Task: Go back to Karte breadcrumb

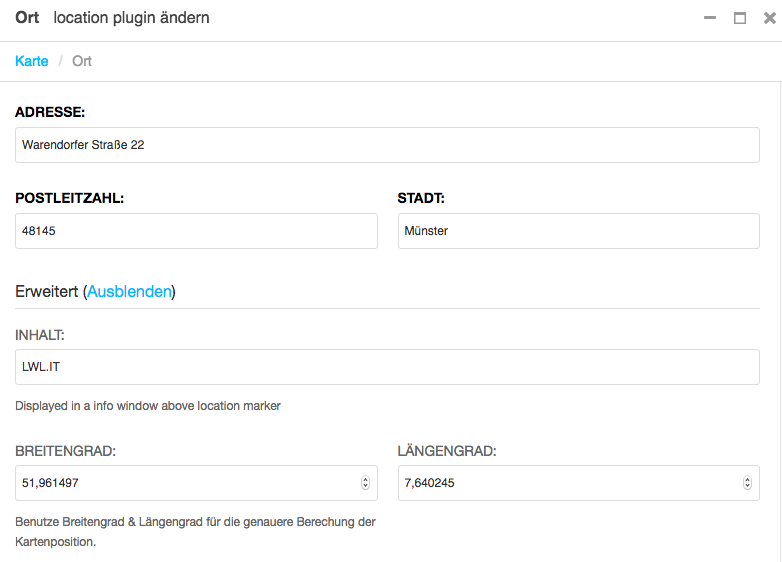Action: point(31,61)
